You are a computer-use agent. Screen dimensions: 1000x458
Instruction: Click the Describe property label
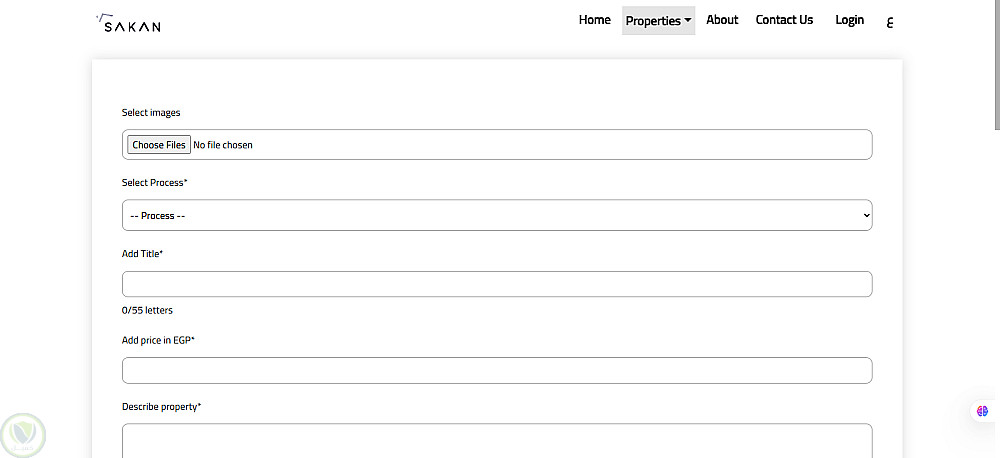[x=161, y=407]
